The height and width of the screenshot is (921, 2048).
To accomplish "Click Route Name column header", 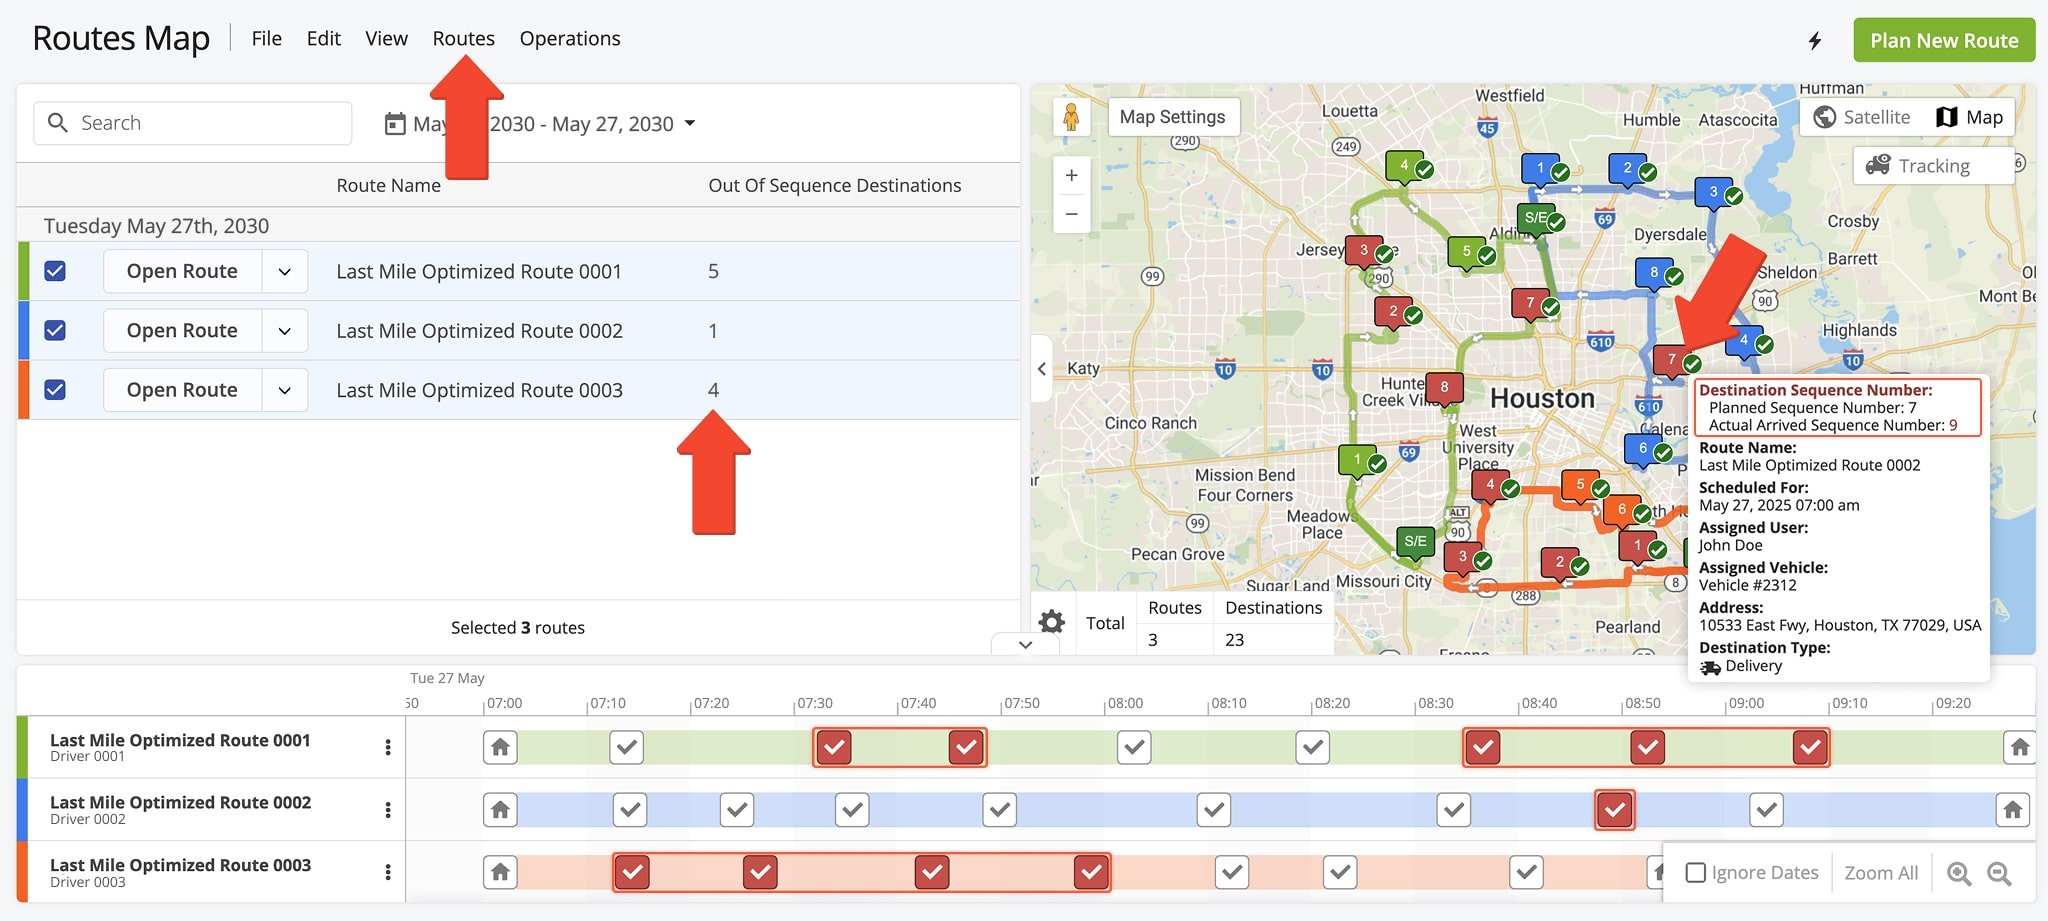I will pyautogui.click(x=388, y=185).
